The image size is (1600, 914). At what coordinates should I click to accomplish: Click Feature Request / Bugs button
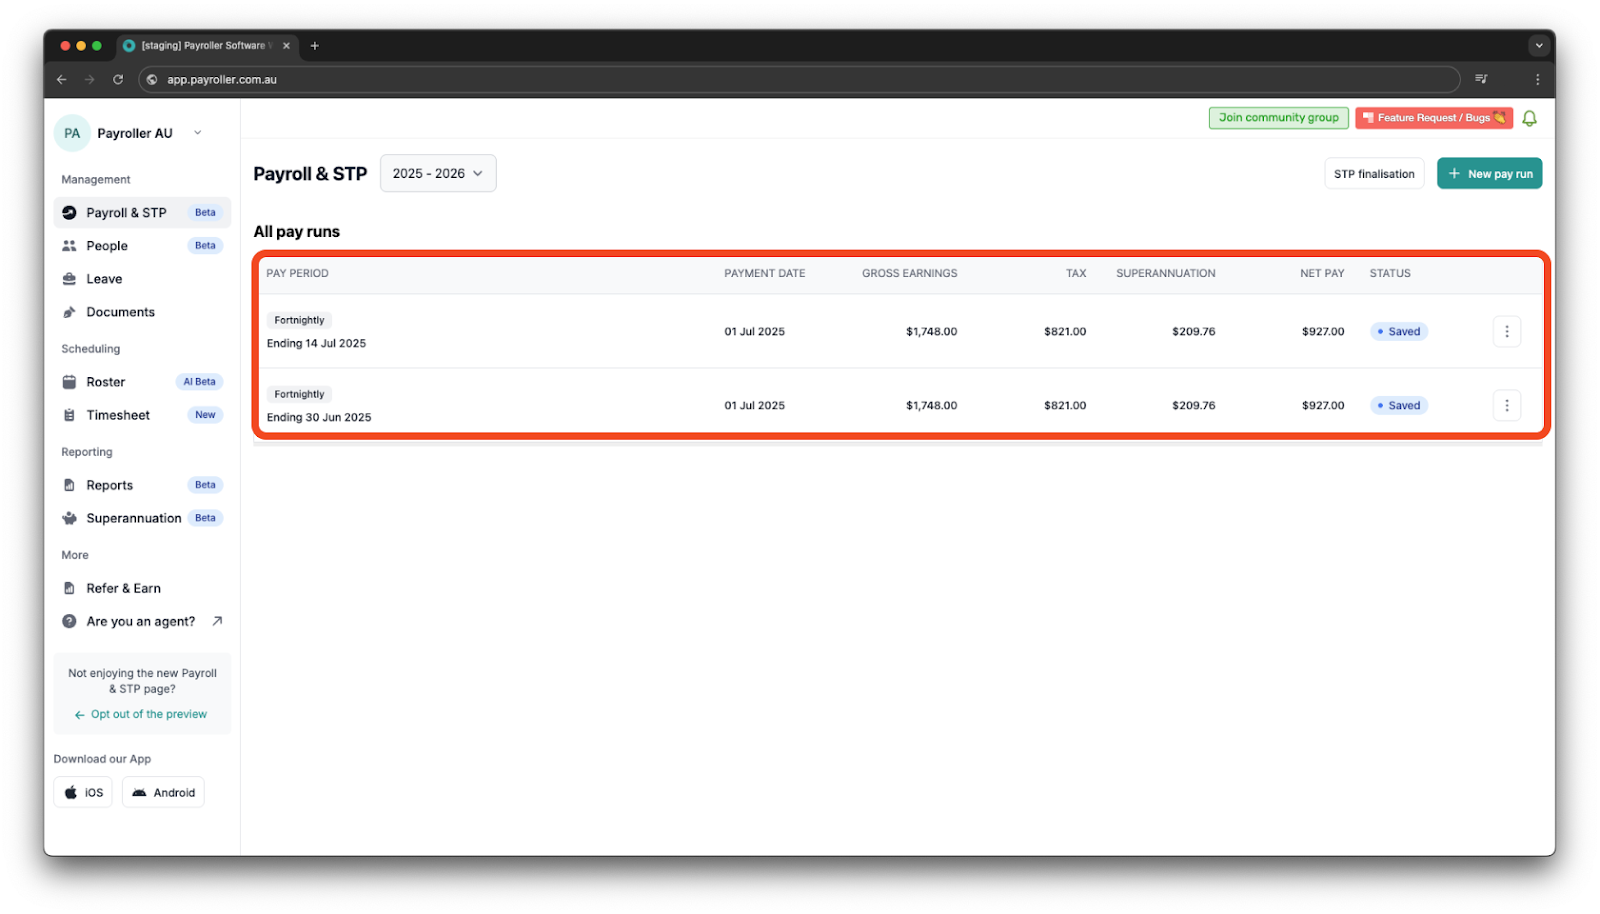point(1433,118)
